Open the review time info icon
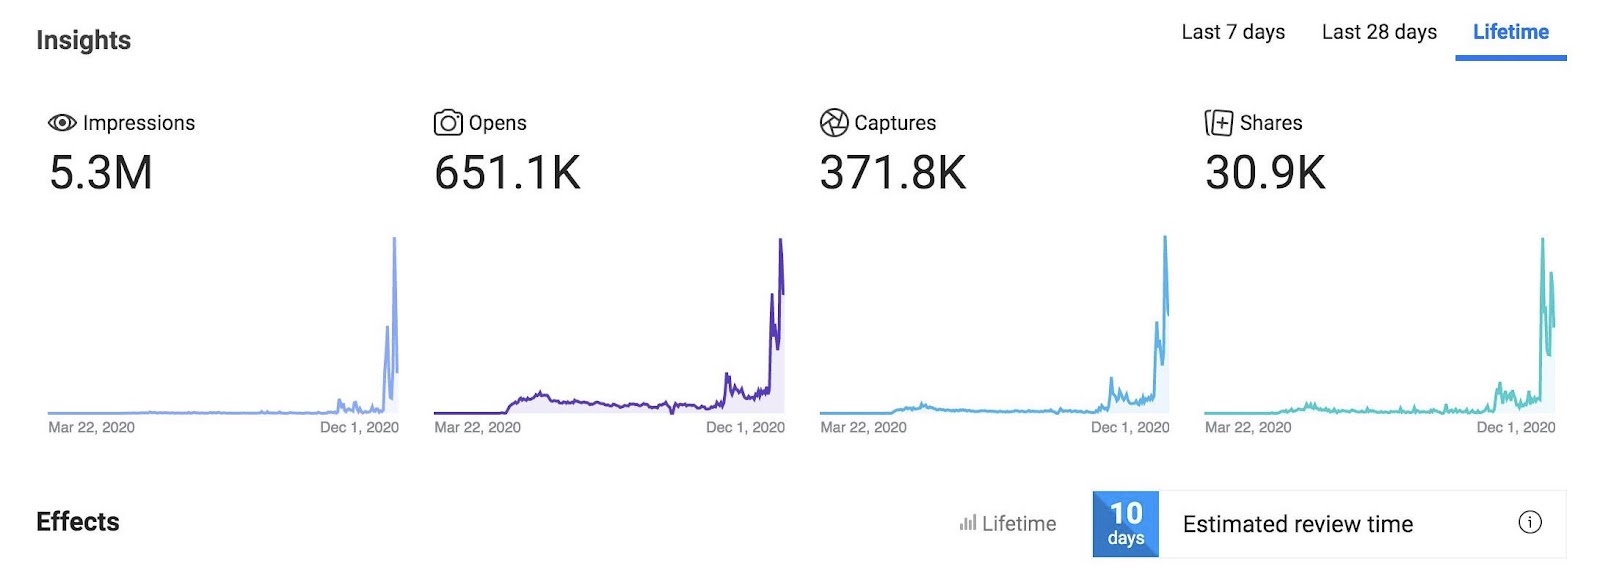This screenshot has height=580, width=1600. tap(1530, 522)
